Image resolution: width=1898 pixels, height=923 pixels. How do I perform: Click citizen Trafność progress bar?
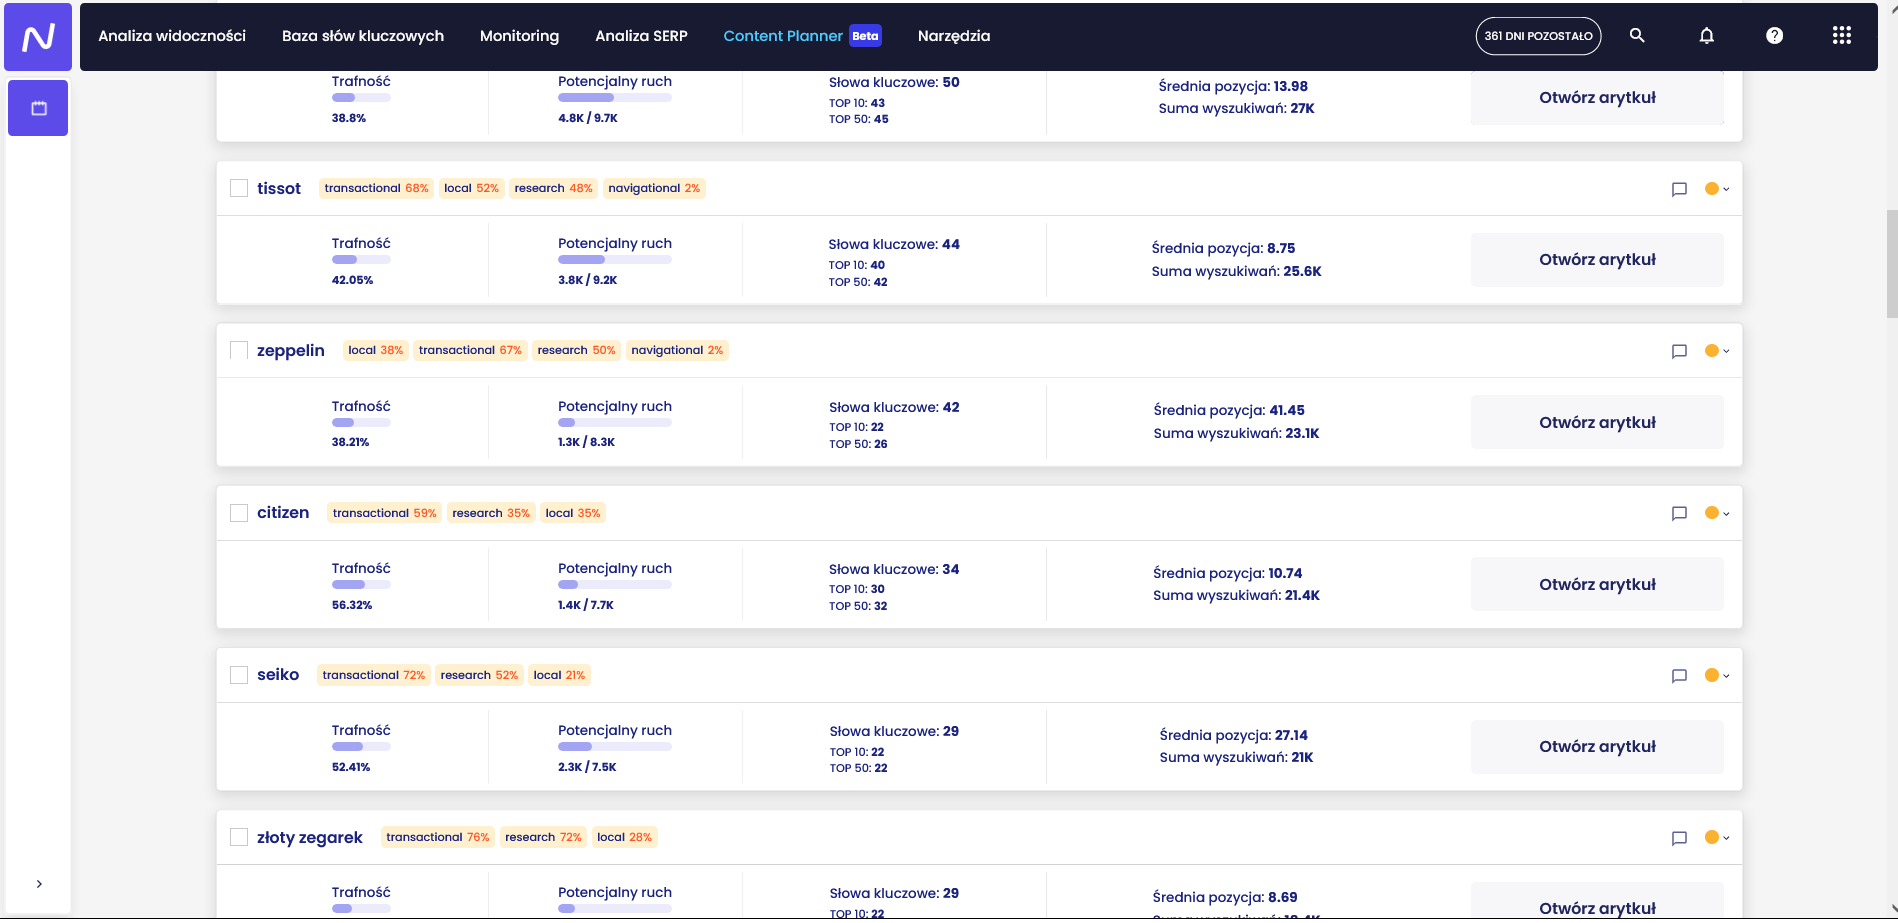(x=361, y=584)
